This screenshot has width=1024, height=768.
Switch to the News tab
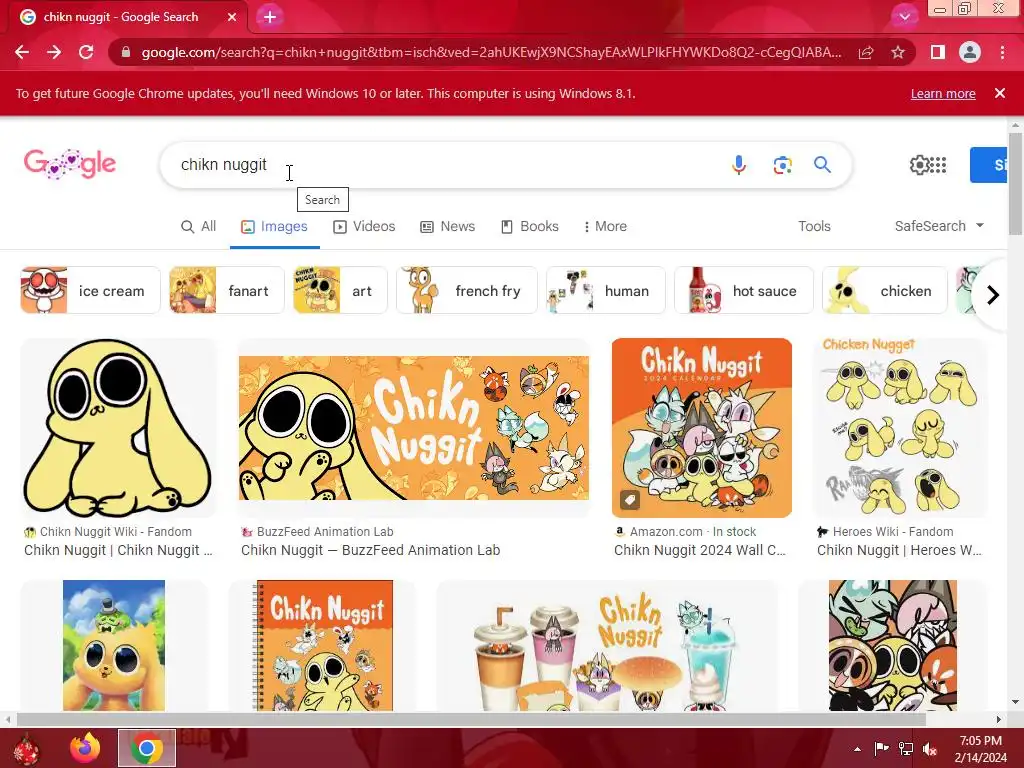[447, 227]
